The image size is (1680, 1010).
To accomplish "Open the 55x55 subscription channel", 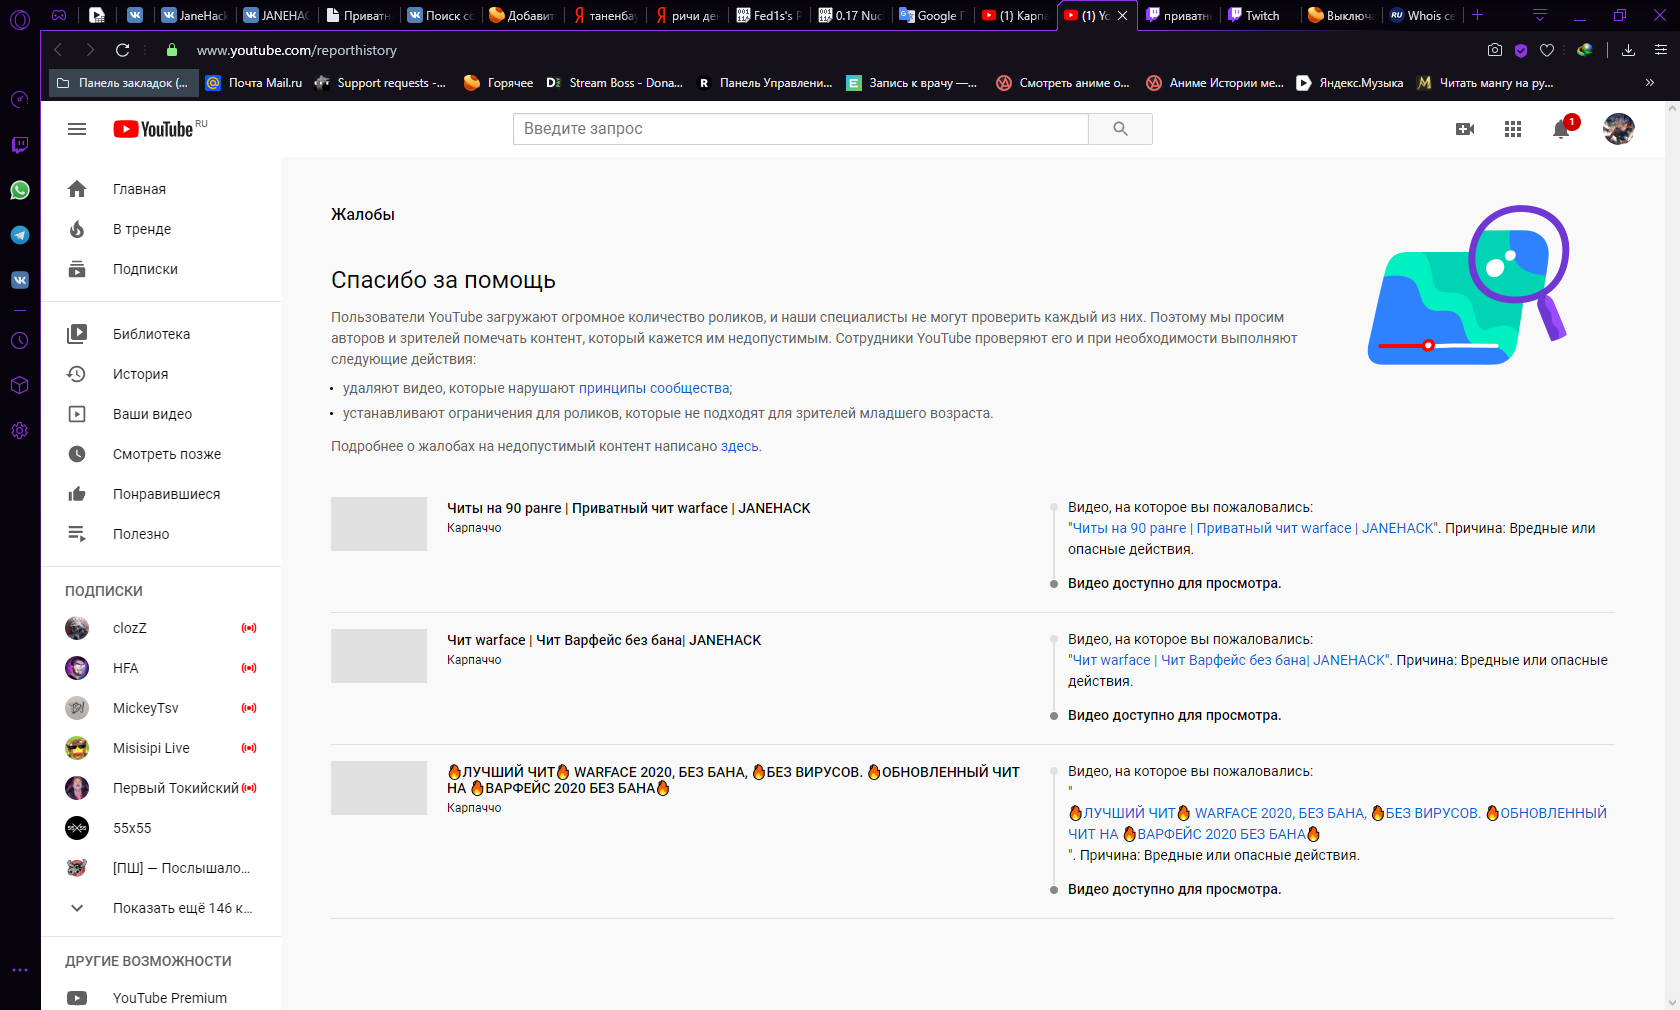I will point(161,828).
